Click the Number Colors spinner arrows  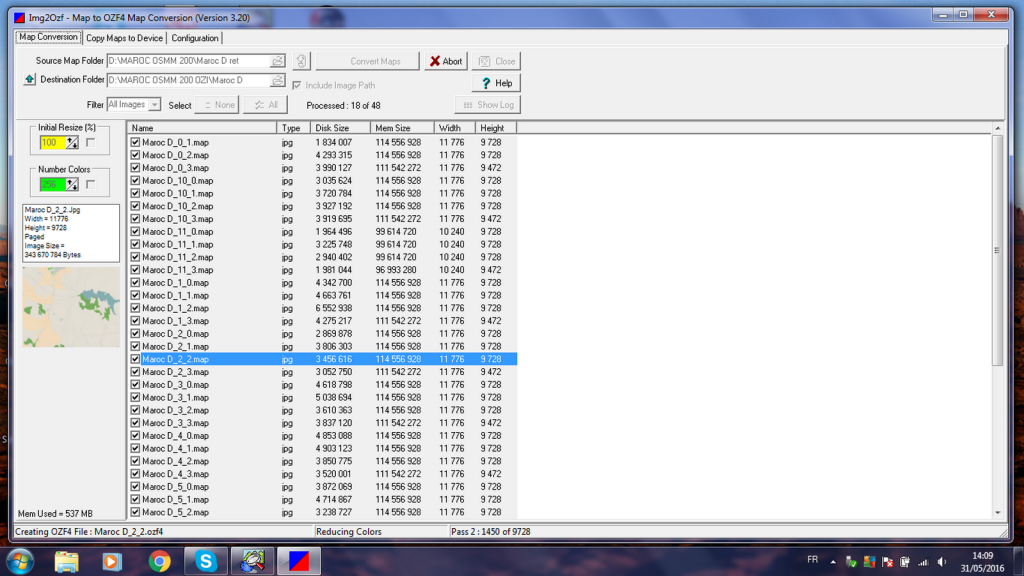(72, 185)
